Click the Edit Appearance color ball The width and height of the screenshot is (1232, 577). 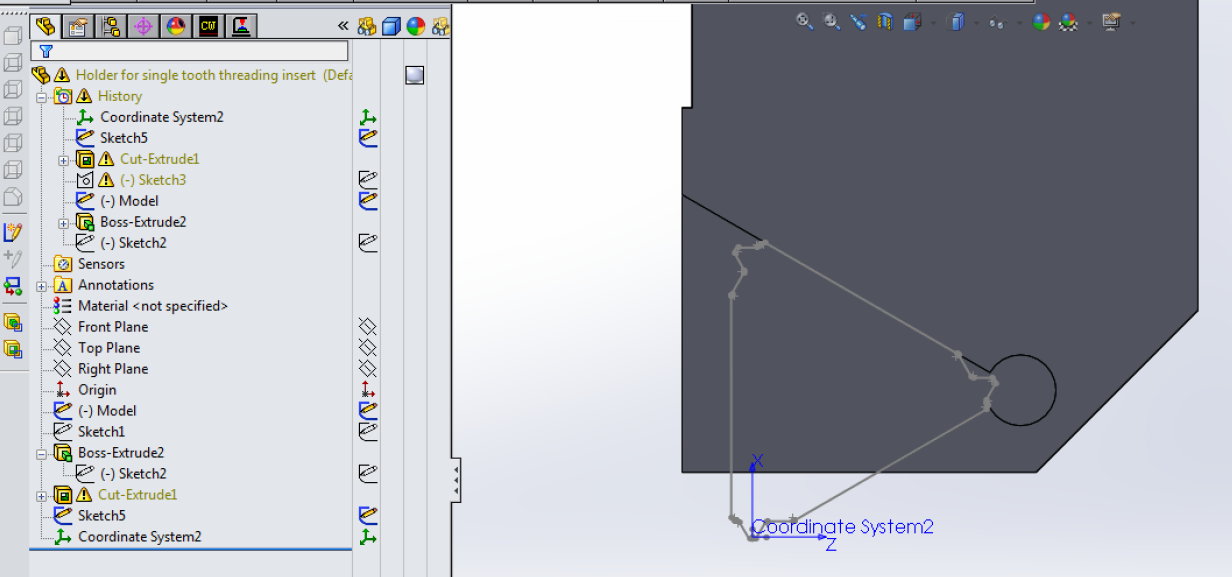(x=1041, y=21)
